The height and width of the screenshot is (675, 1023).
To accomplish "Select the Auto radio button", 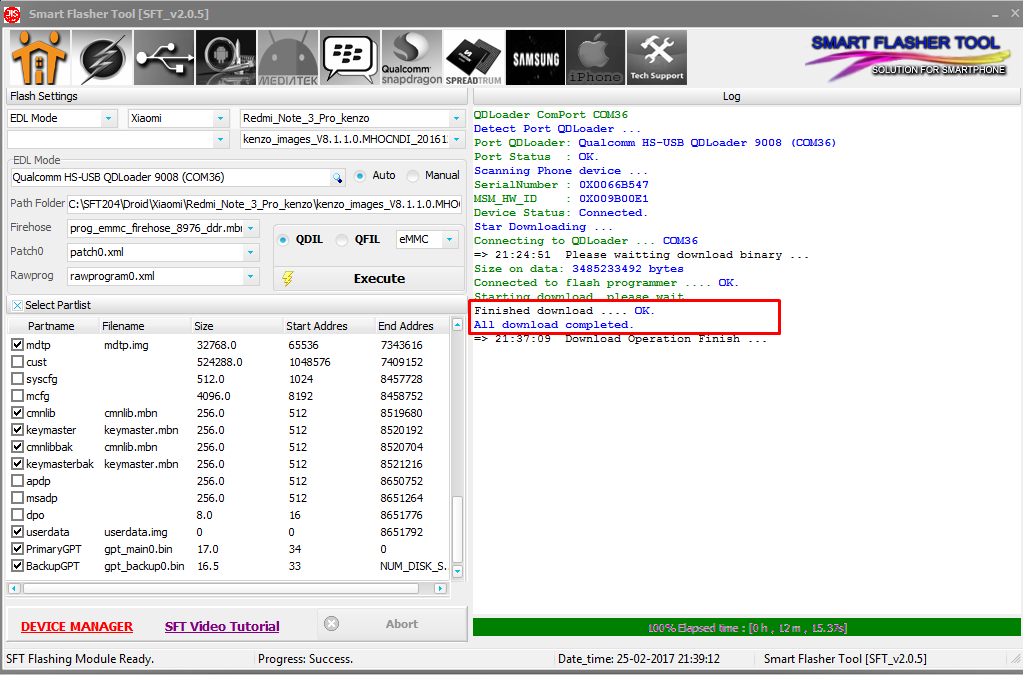I will point(359,176).
